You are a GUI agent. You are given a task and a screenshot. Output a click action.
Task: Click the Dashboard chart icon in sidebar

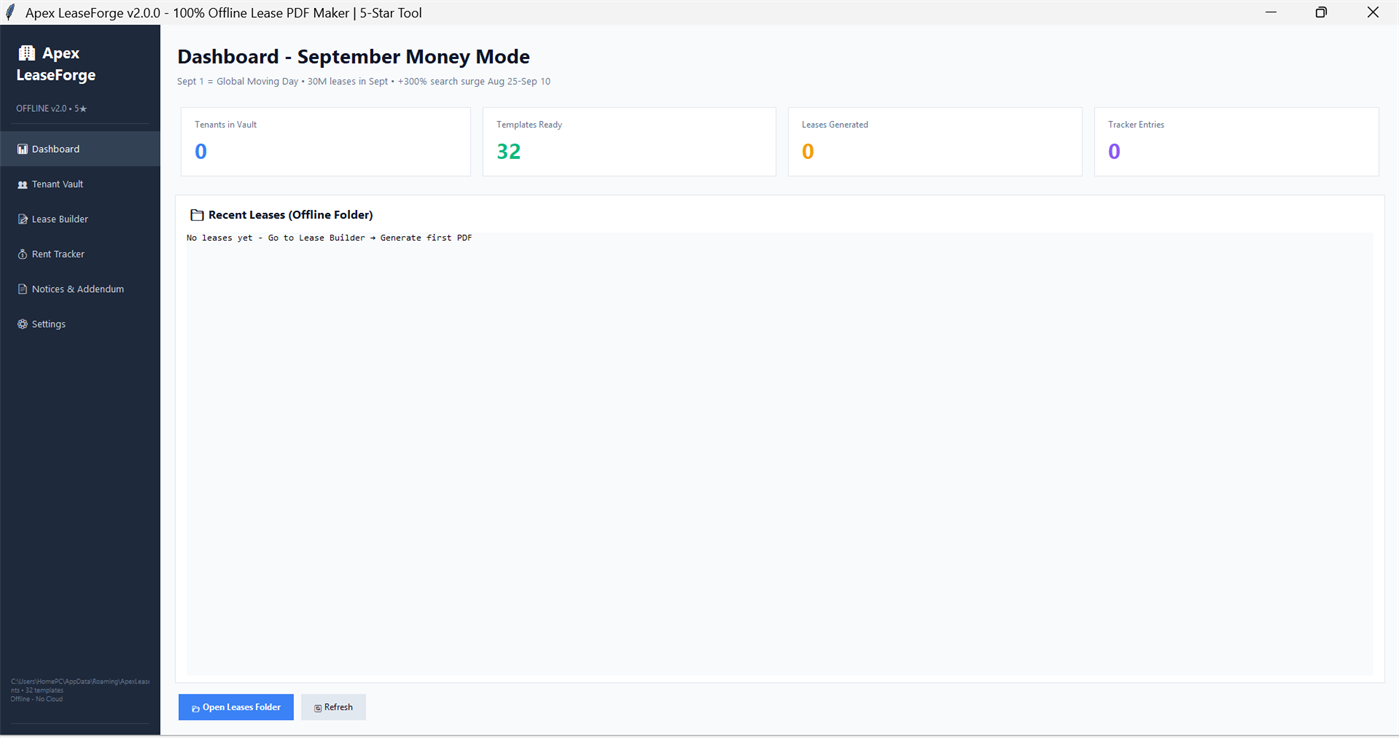[x=22, y=149]
